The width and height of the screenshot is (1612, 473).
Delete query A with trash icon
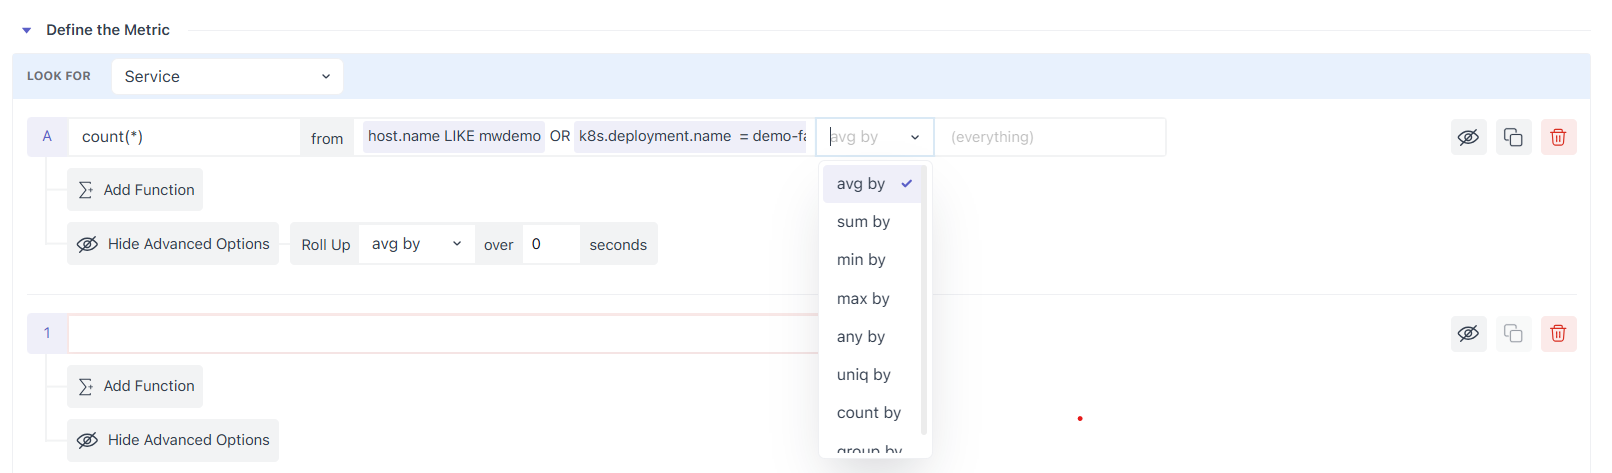1558,137
